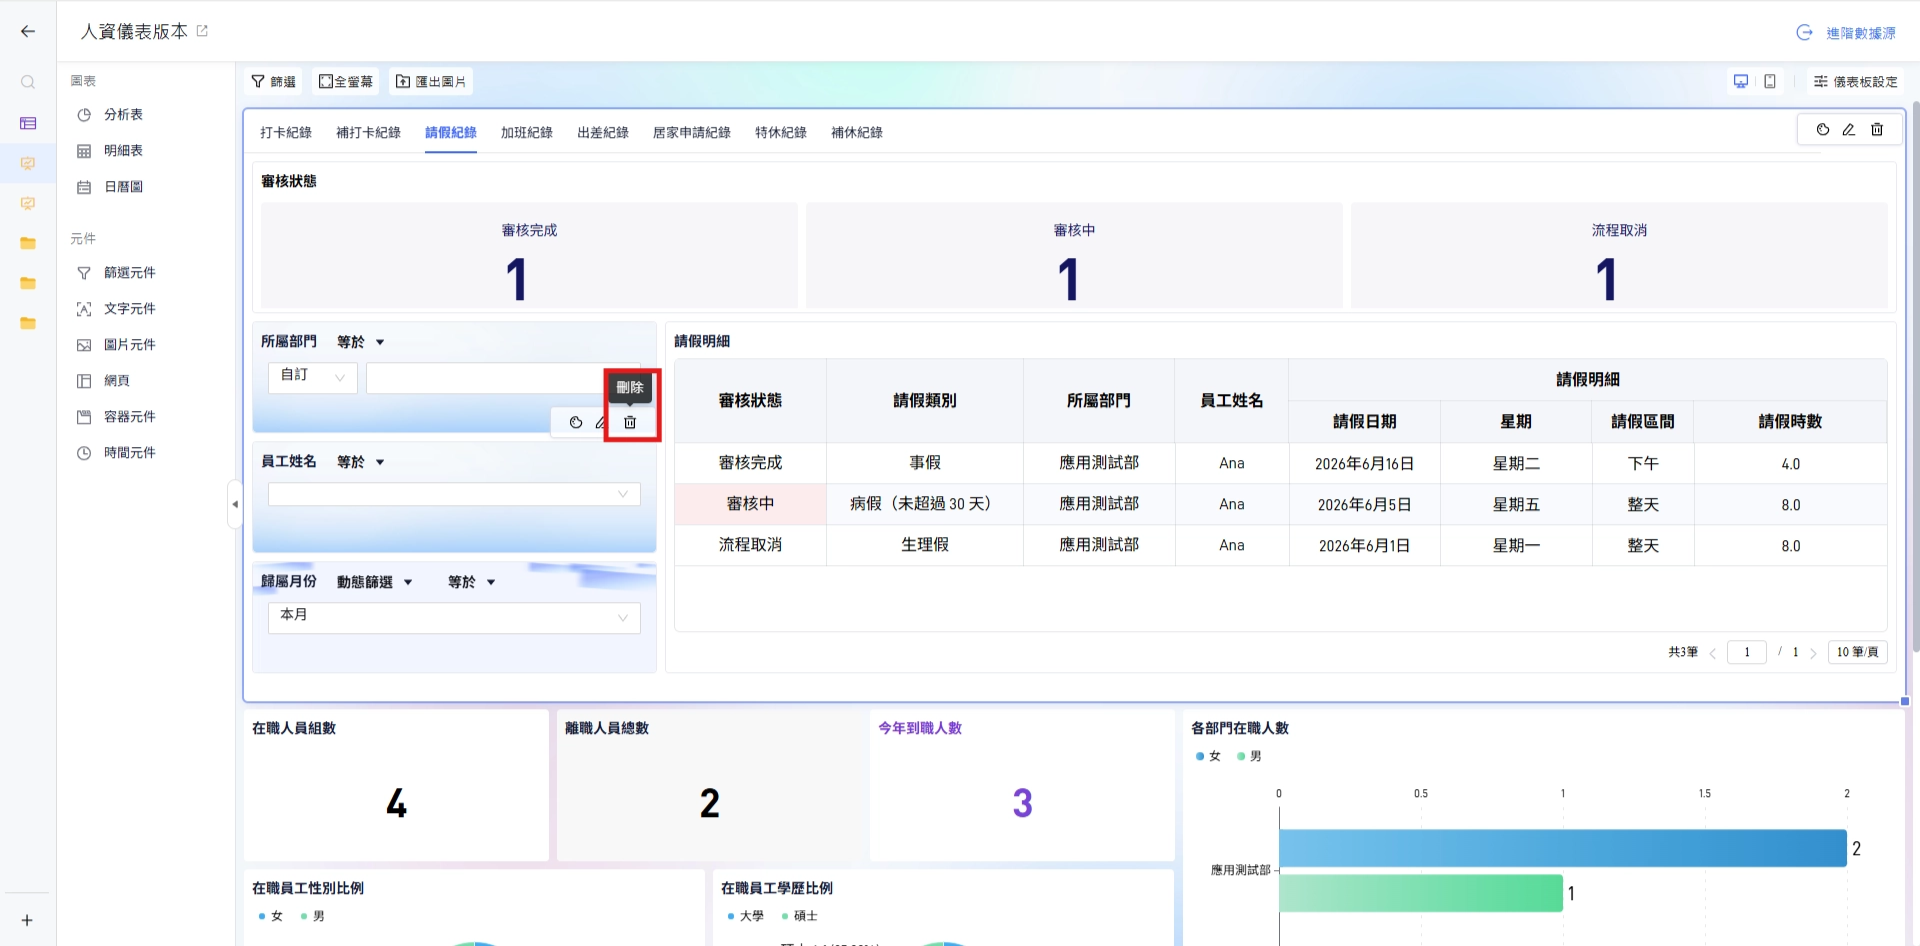Click the search magnifier in the left rail

(28, 82)
